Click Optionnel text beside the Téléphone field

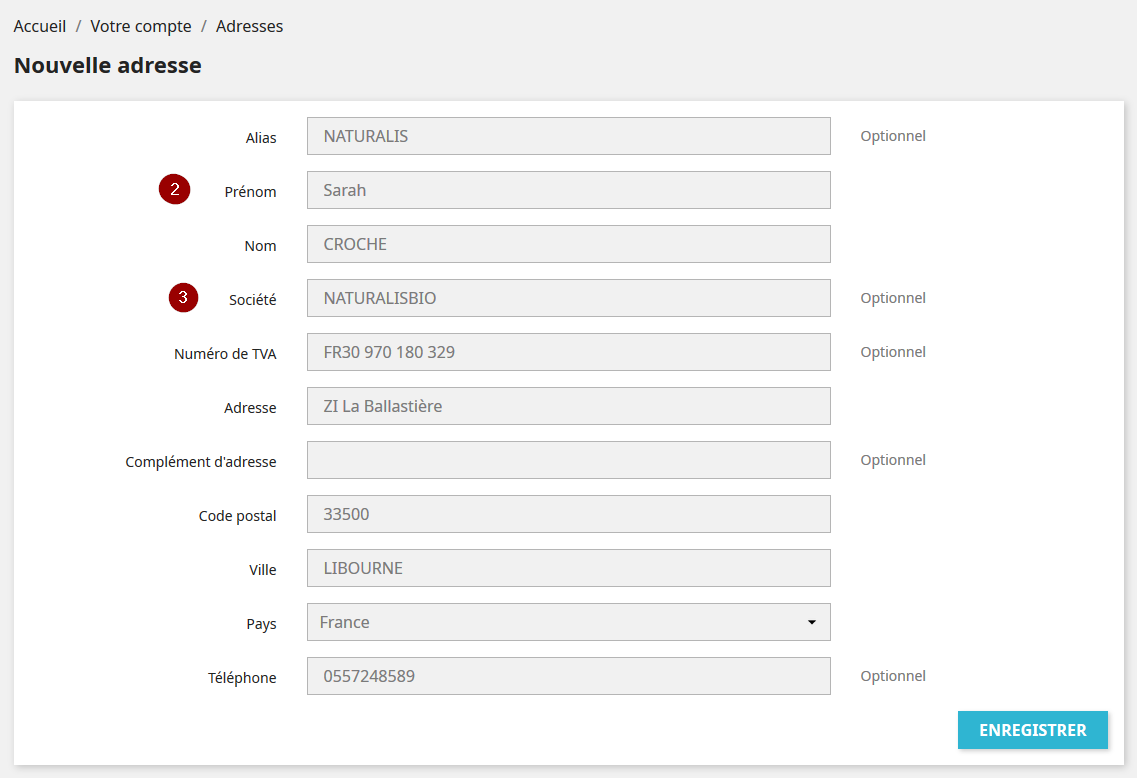[893, 676]
